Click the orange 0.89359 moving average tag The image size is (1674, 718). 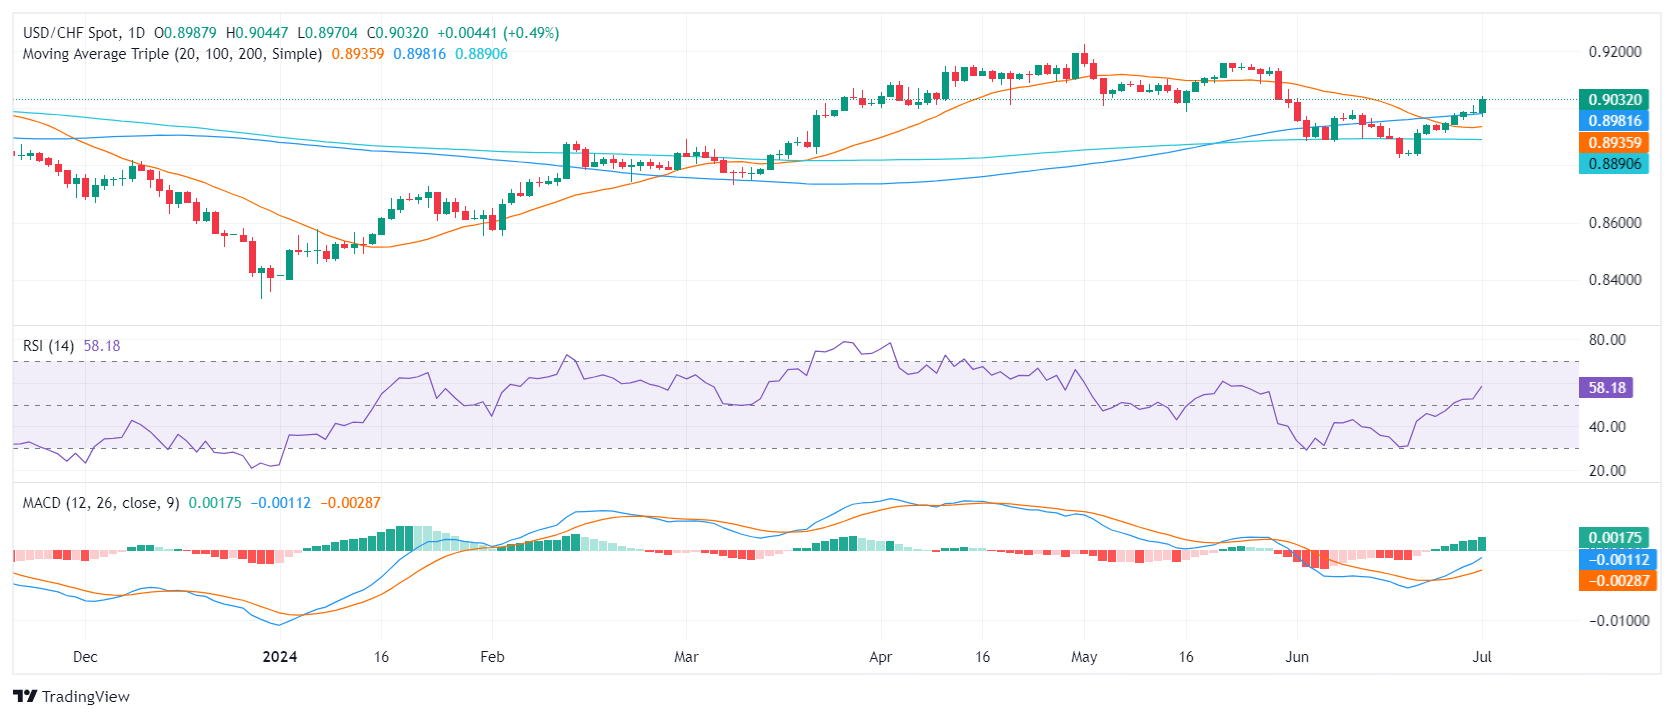(x=1614, y=142)
